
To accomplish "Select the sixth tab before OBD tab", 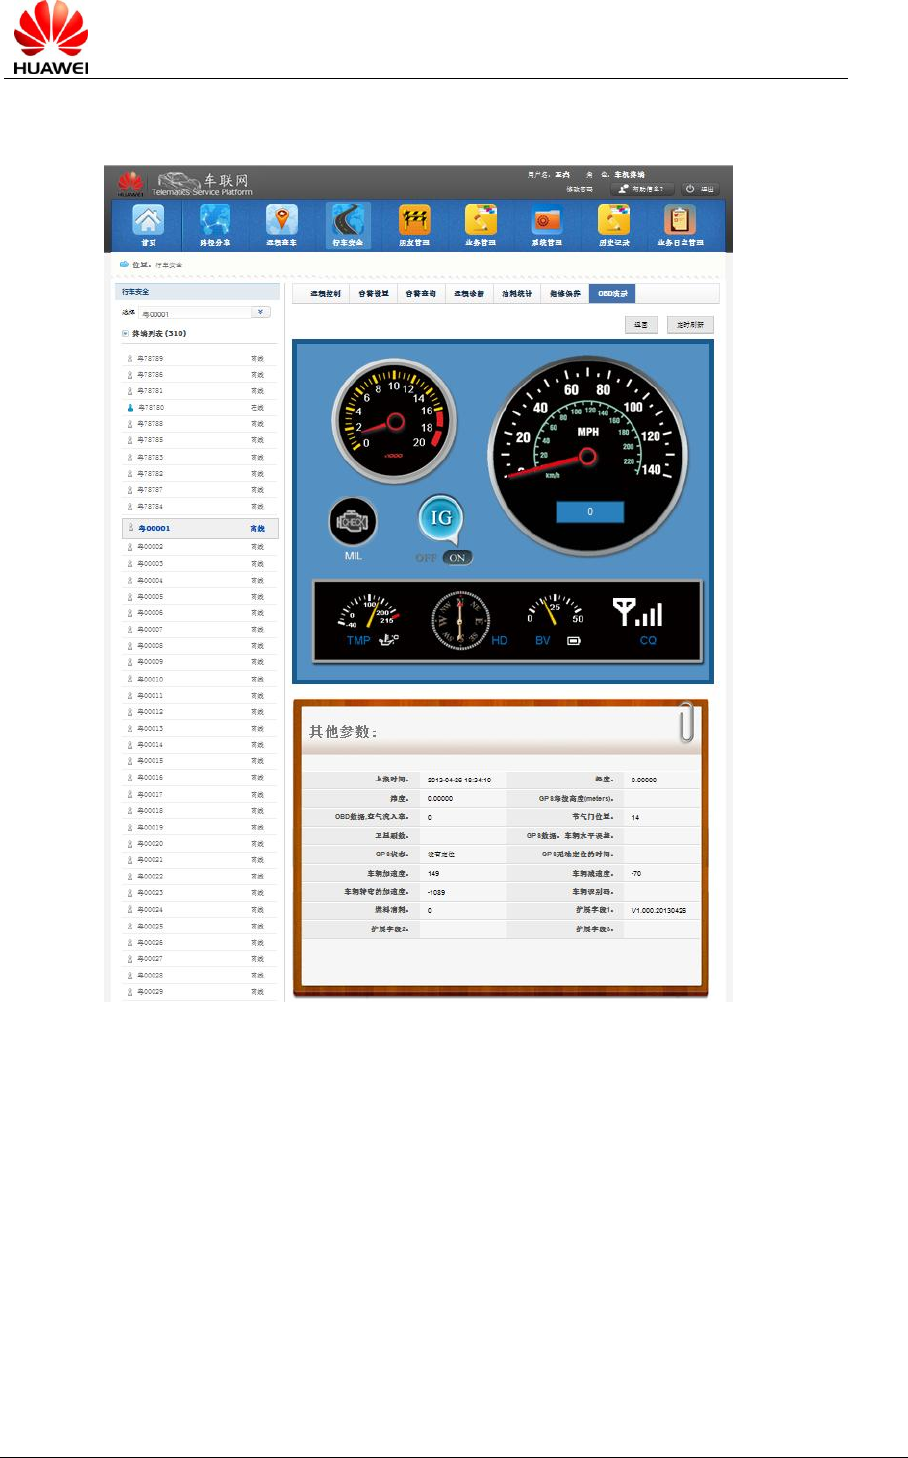I will 565,294.
